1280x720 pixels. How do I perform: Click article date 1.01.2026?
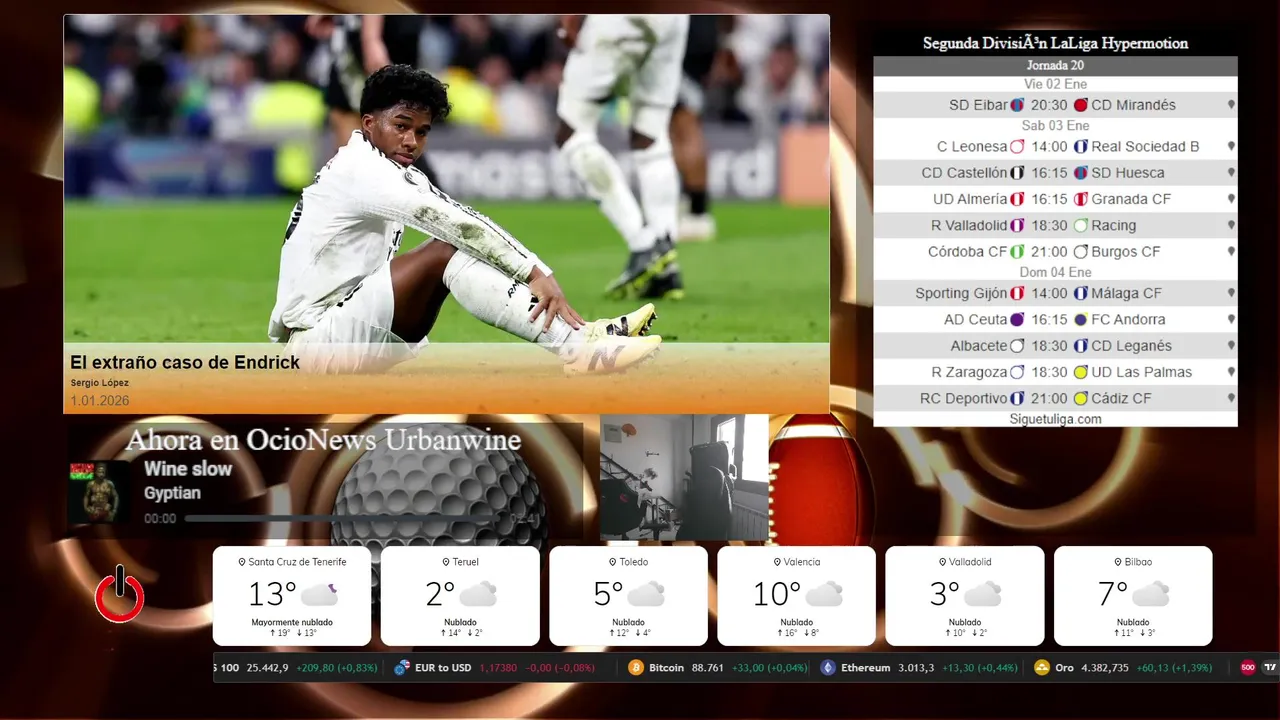pos(100,400)
